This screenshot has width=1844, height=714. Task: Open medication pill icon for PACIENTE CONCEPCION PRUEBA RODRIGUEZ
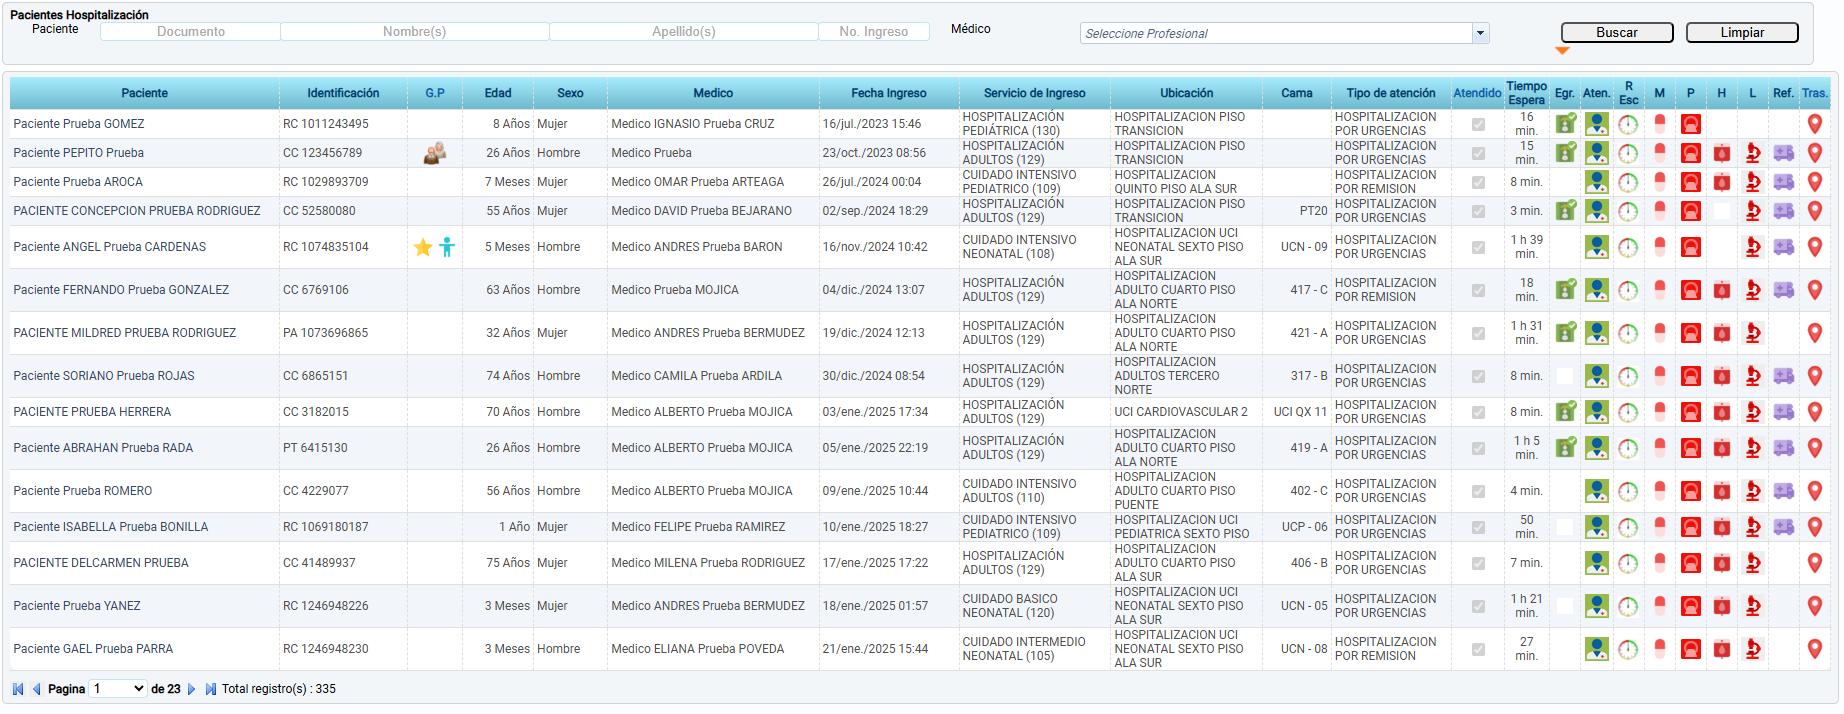1660,211
